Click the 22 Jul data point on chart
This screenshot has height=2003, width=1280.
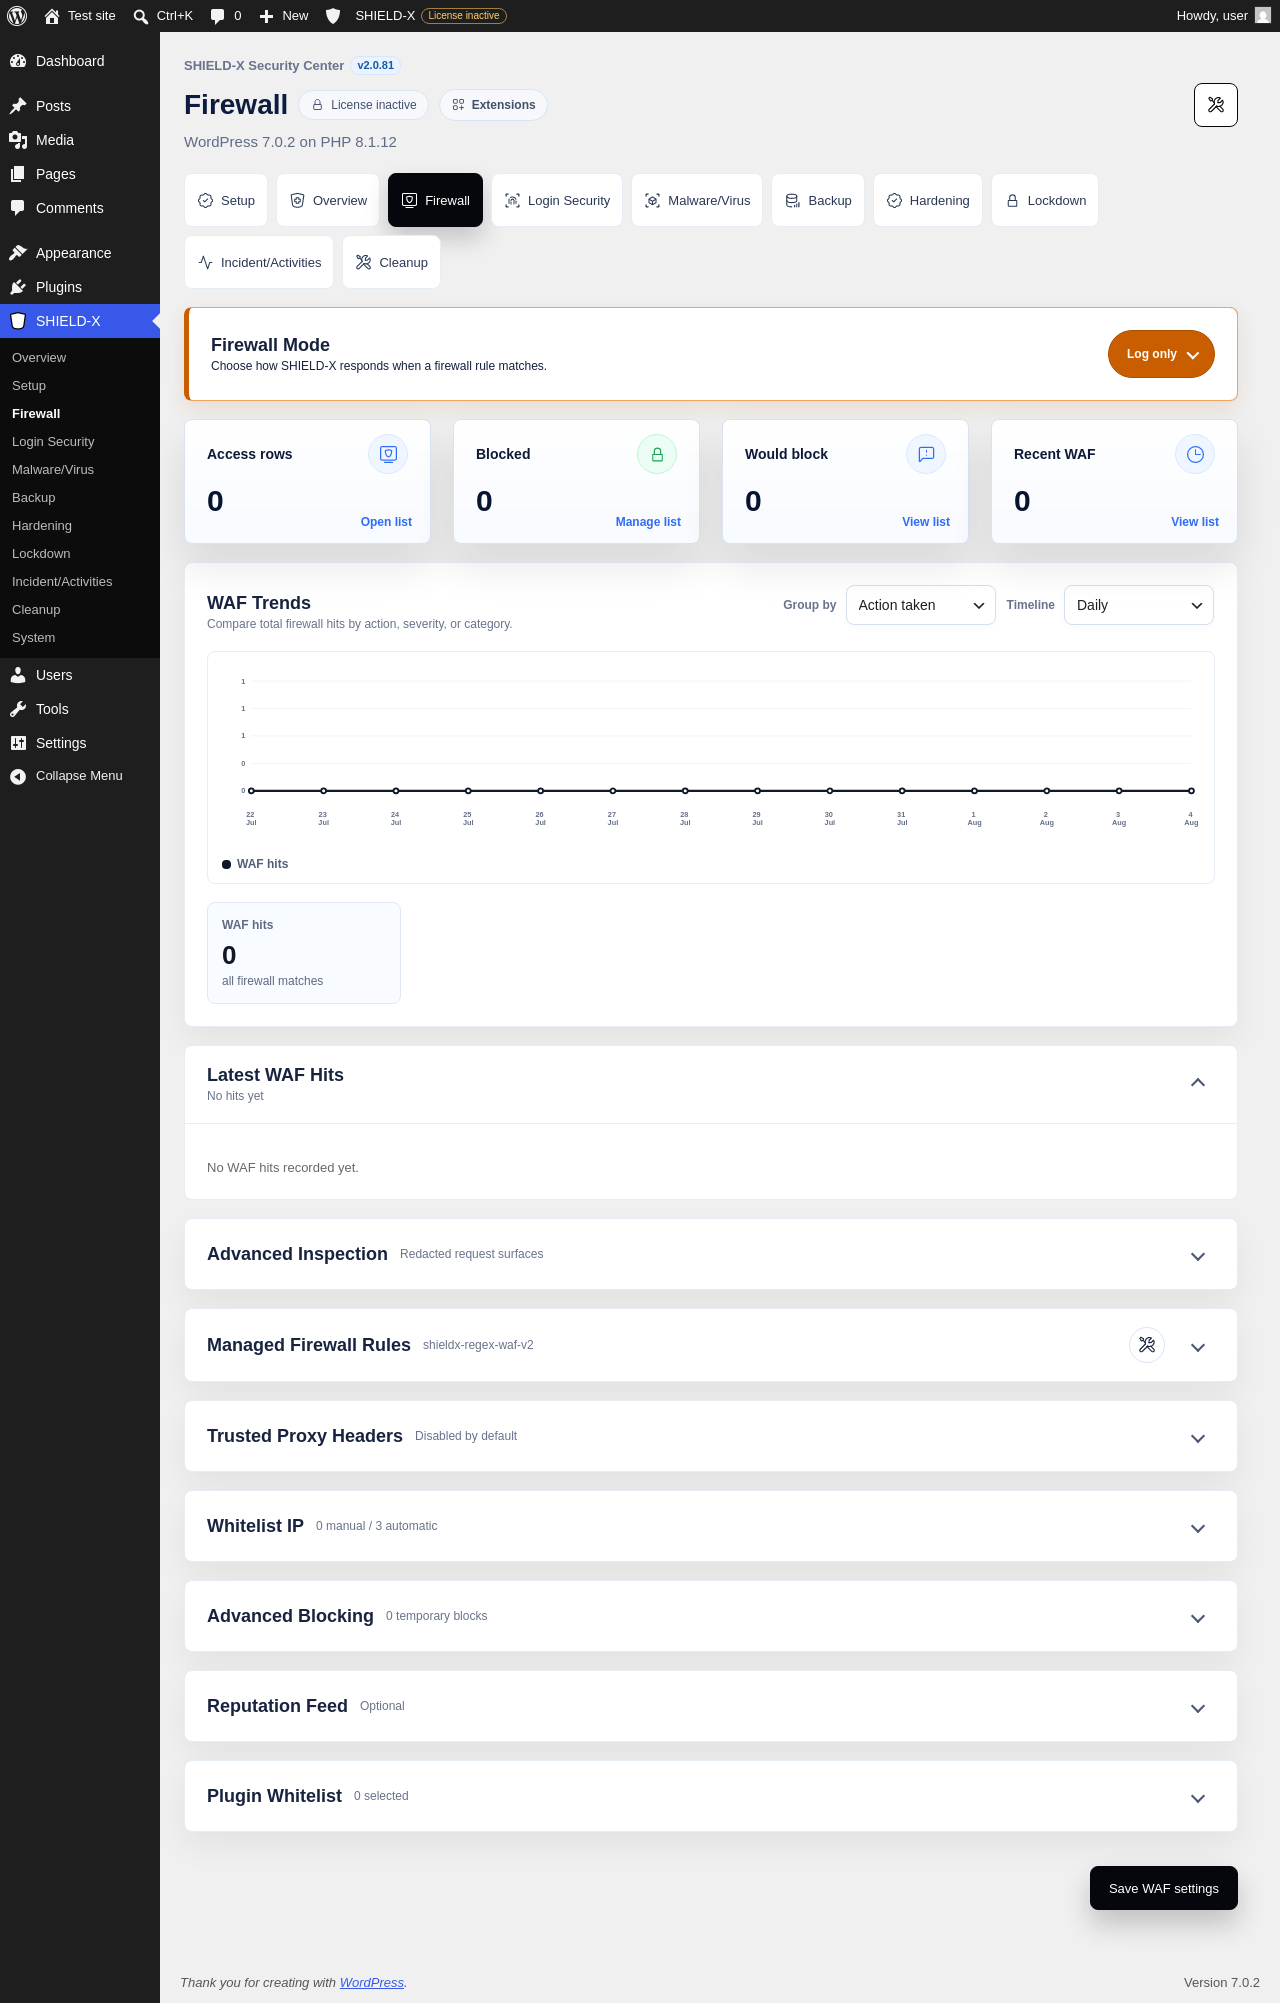click(x=251, y=791)
